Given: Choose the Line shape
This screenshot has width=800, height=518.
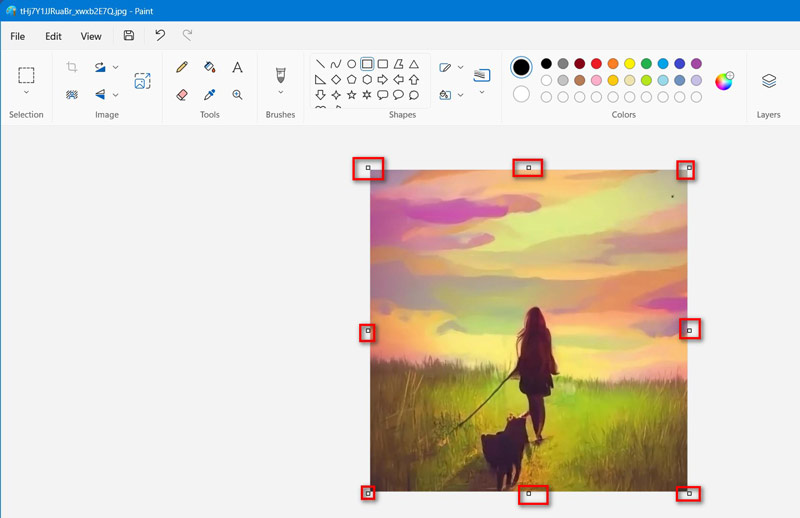Looking at the screenshot, I should click(320, 64).
